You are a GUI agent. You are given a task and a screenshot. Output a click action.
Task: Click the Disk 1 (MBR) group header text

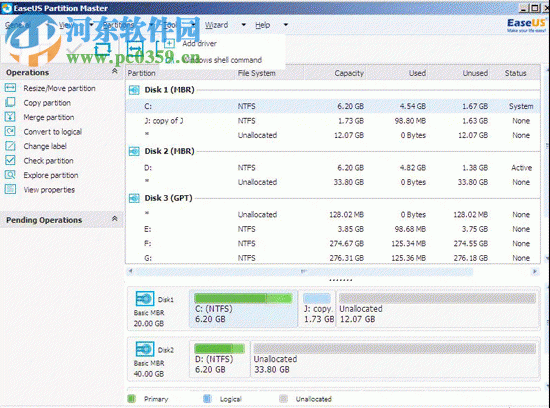pyautogui.click(x=169, y=90)
